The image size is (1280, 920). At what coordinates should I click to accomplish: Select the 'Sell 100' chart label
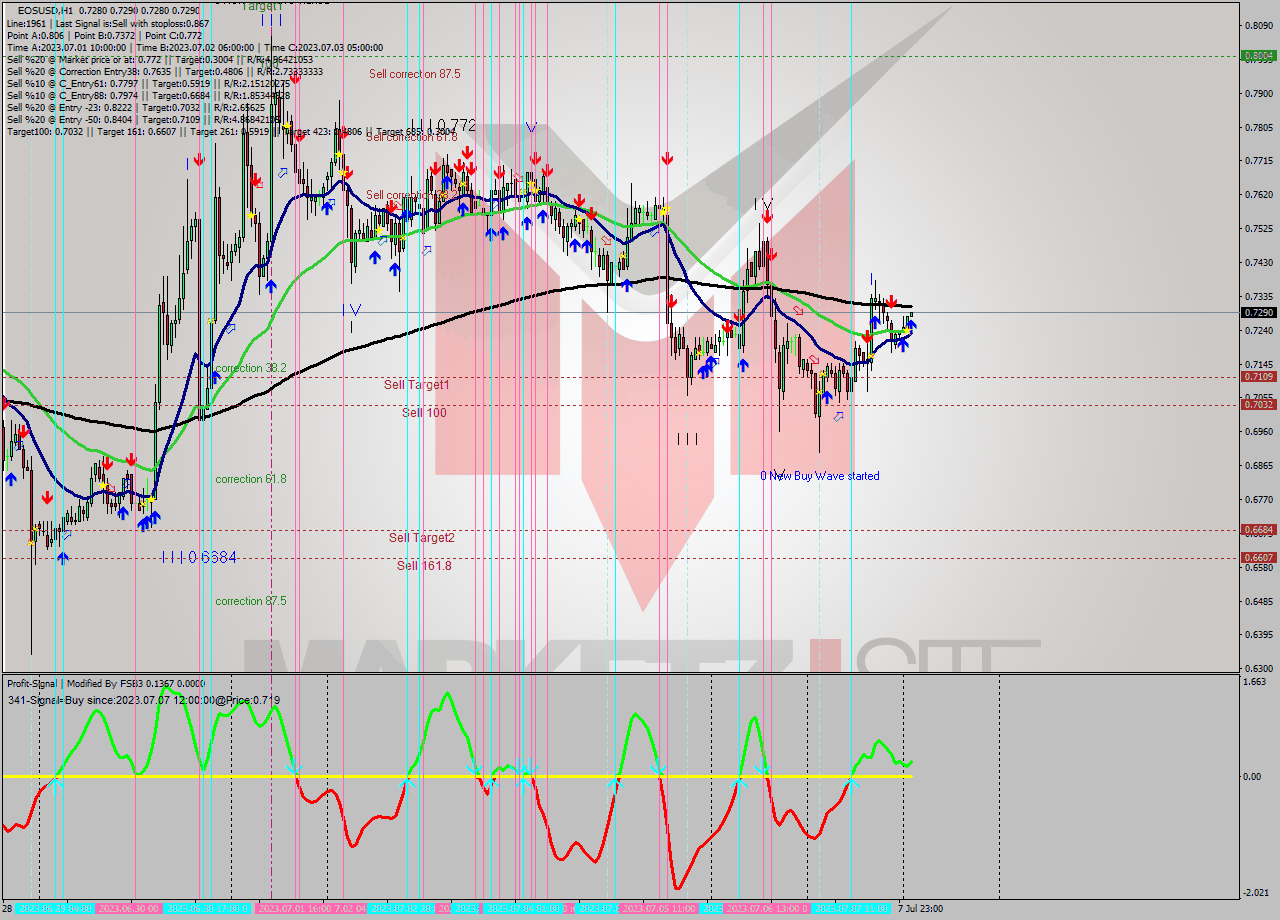pyautogui.click(x=424, y=413)
